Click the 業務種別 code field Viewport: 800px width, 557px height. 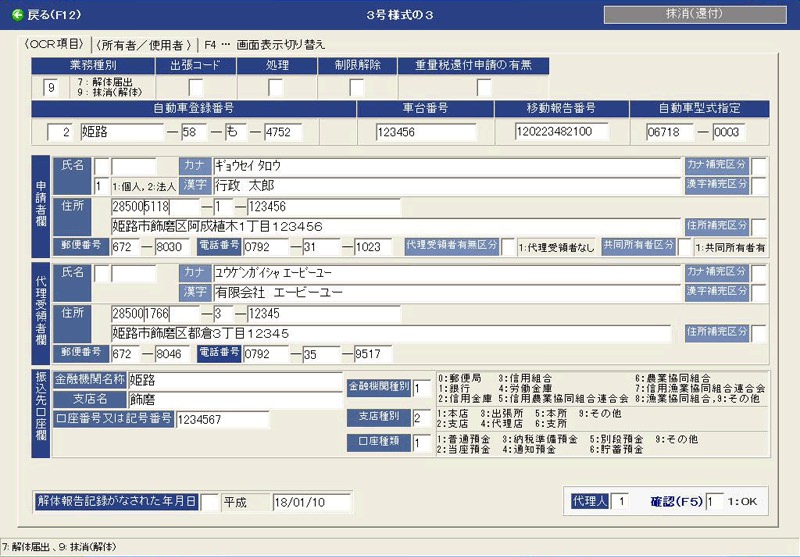51,88
